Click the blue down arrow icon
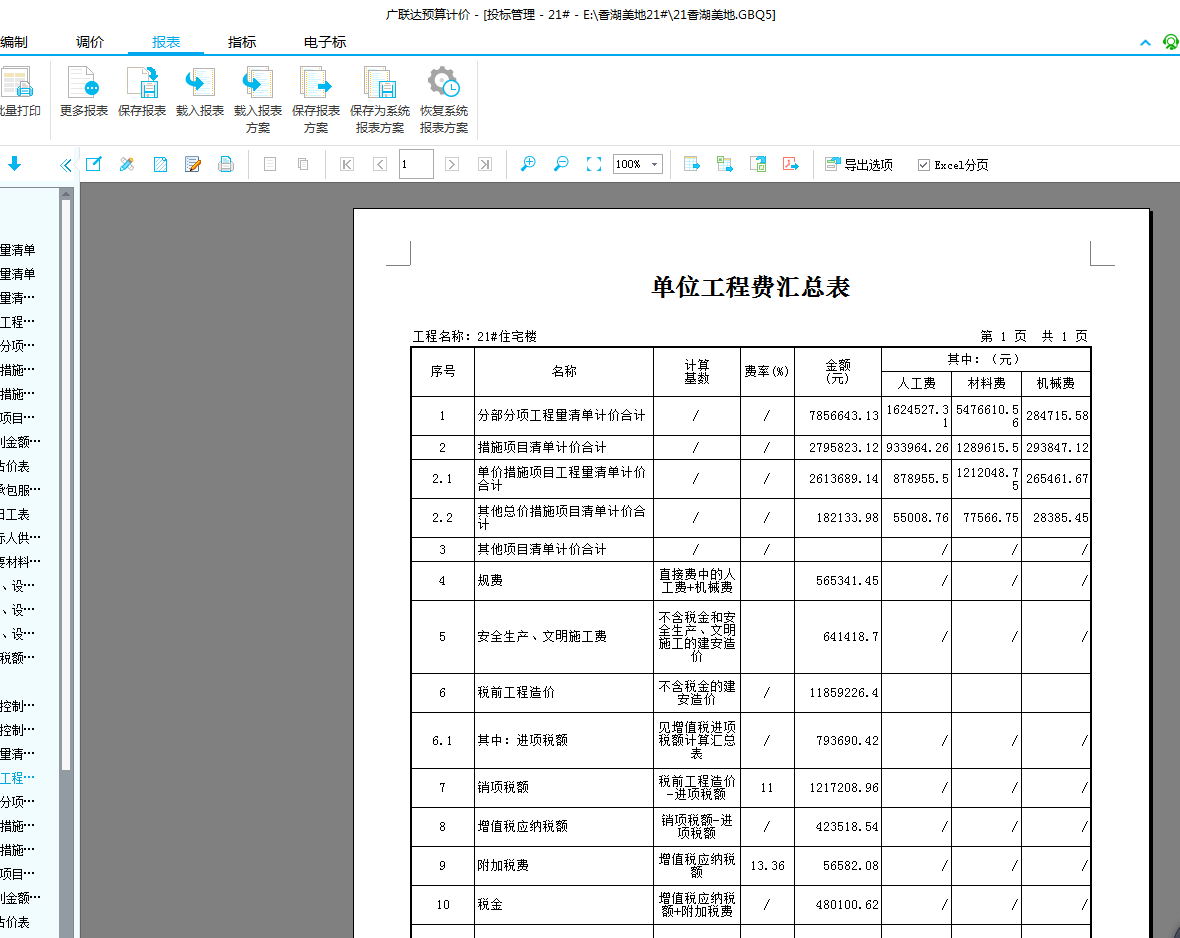The image size is (1180, 938). (x=14, y=163)
